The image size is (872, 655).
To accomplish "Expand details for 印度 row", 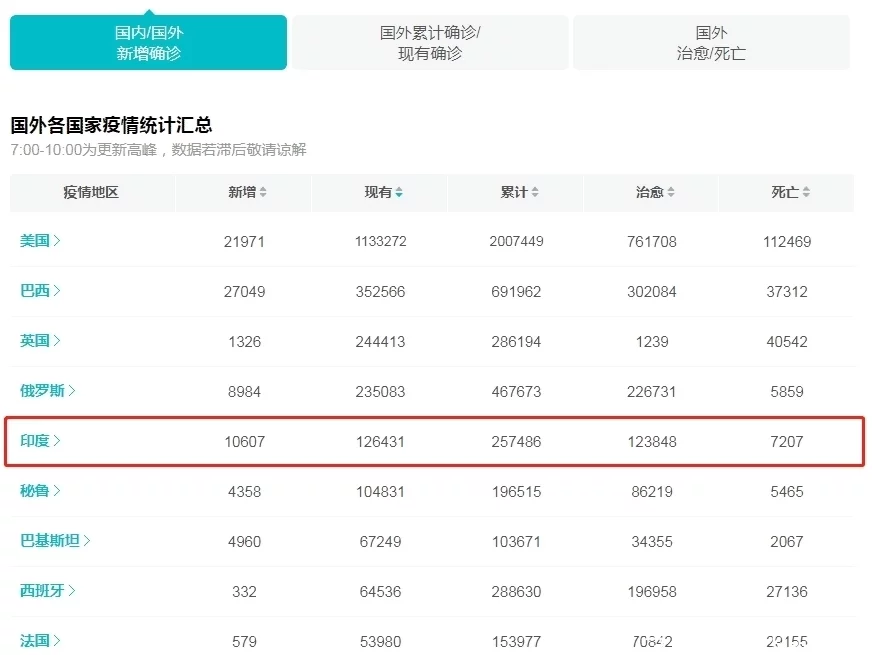I will coord(42,441).
